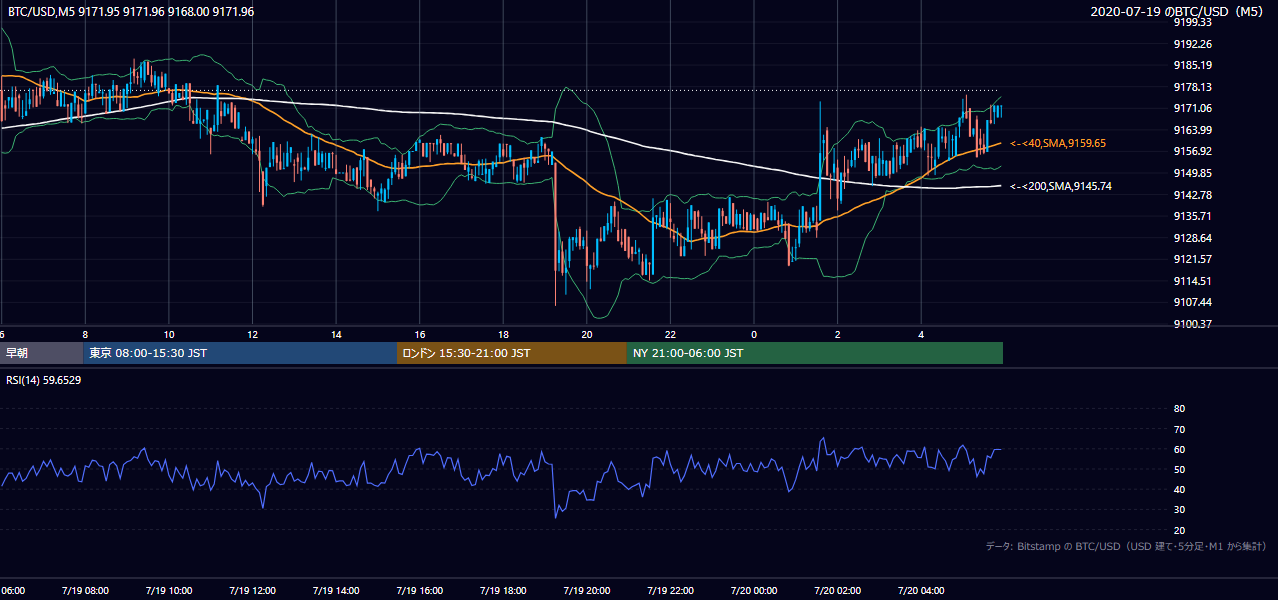
Task: Click price axis value 9121.57
Action: [x=1192, y=259]
